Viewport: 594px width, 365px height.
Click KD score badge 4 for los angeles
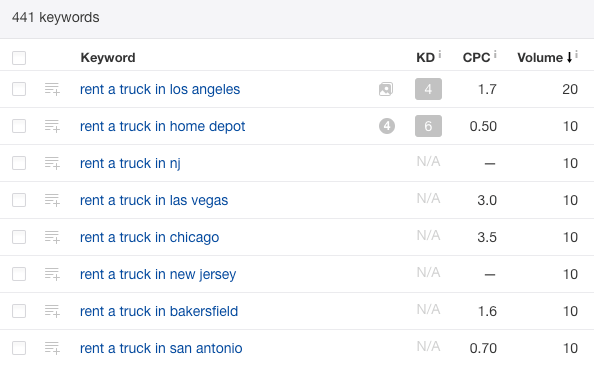(x=428, y=89)
